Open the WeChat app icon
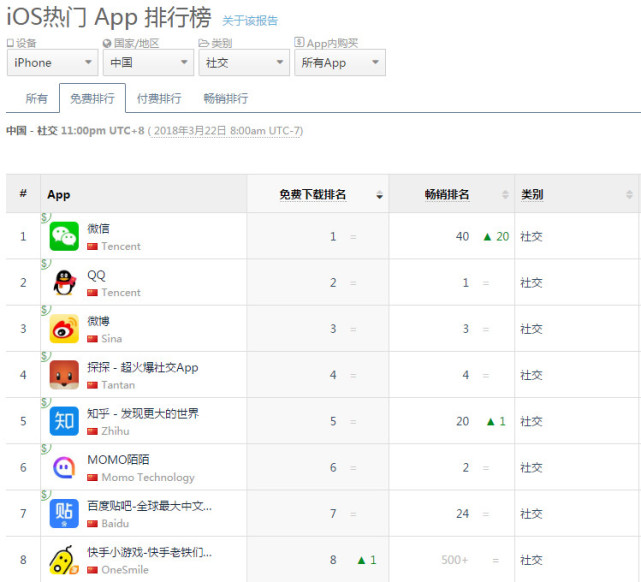This screenshot has height=582, width=641. [64, 236]
